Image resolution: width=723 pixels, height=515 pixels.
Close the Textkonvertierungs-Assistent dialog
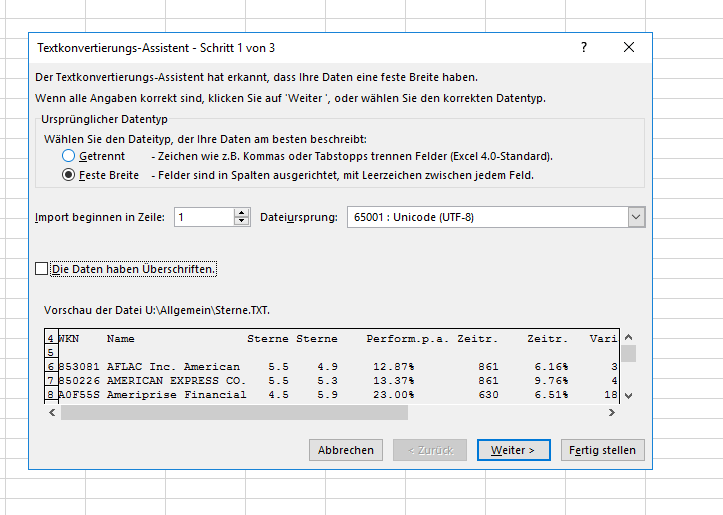click(629, 47)
